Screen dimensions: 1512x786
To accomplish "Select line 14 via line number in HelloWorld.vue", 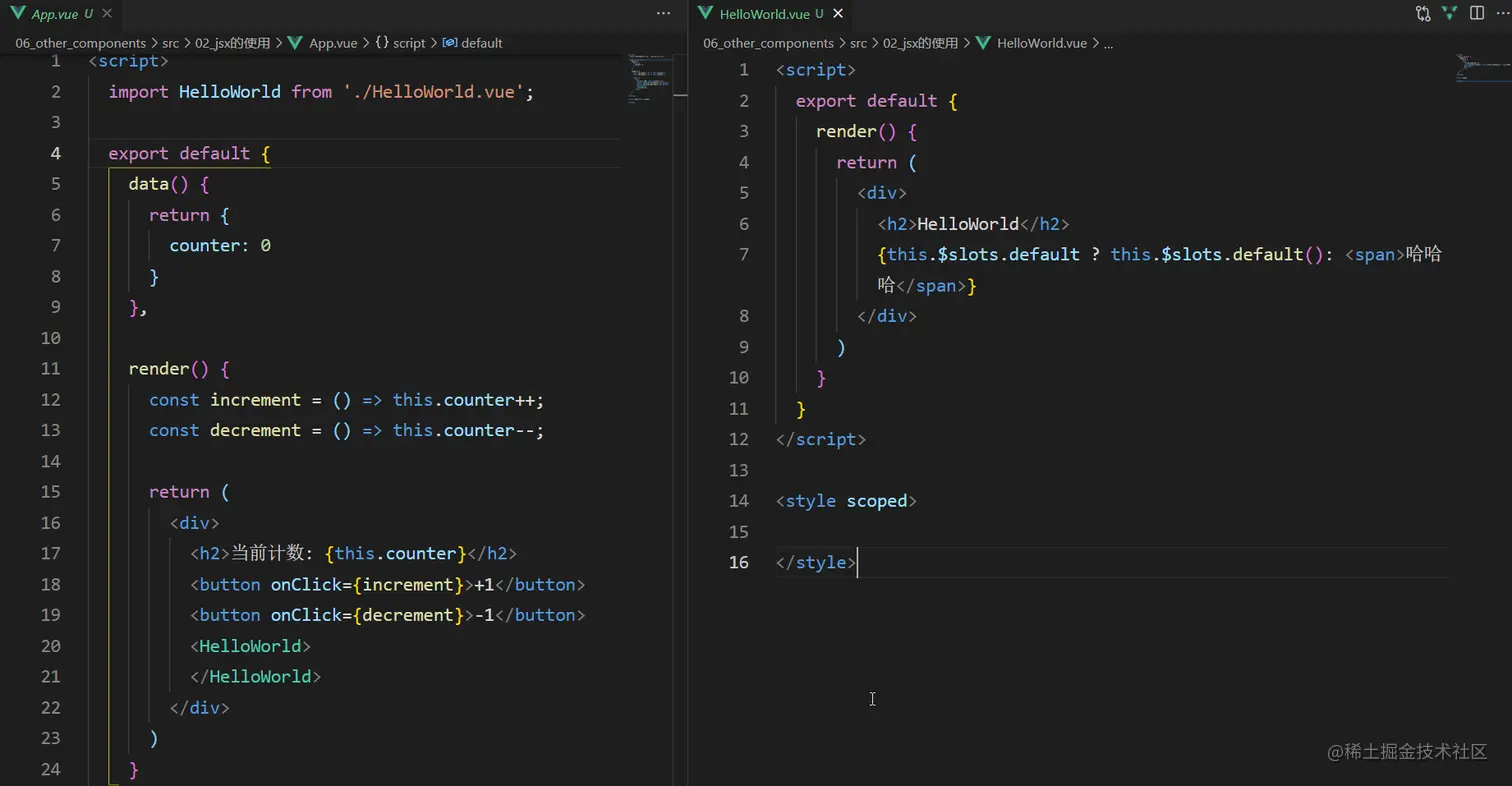I will click(739, 501).
